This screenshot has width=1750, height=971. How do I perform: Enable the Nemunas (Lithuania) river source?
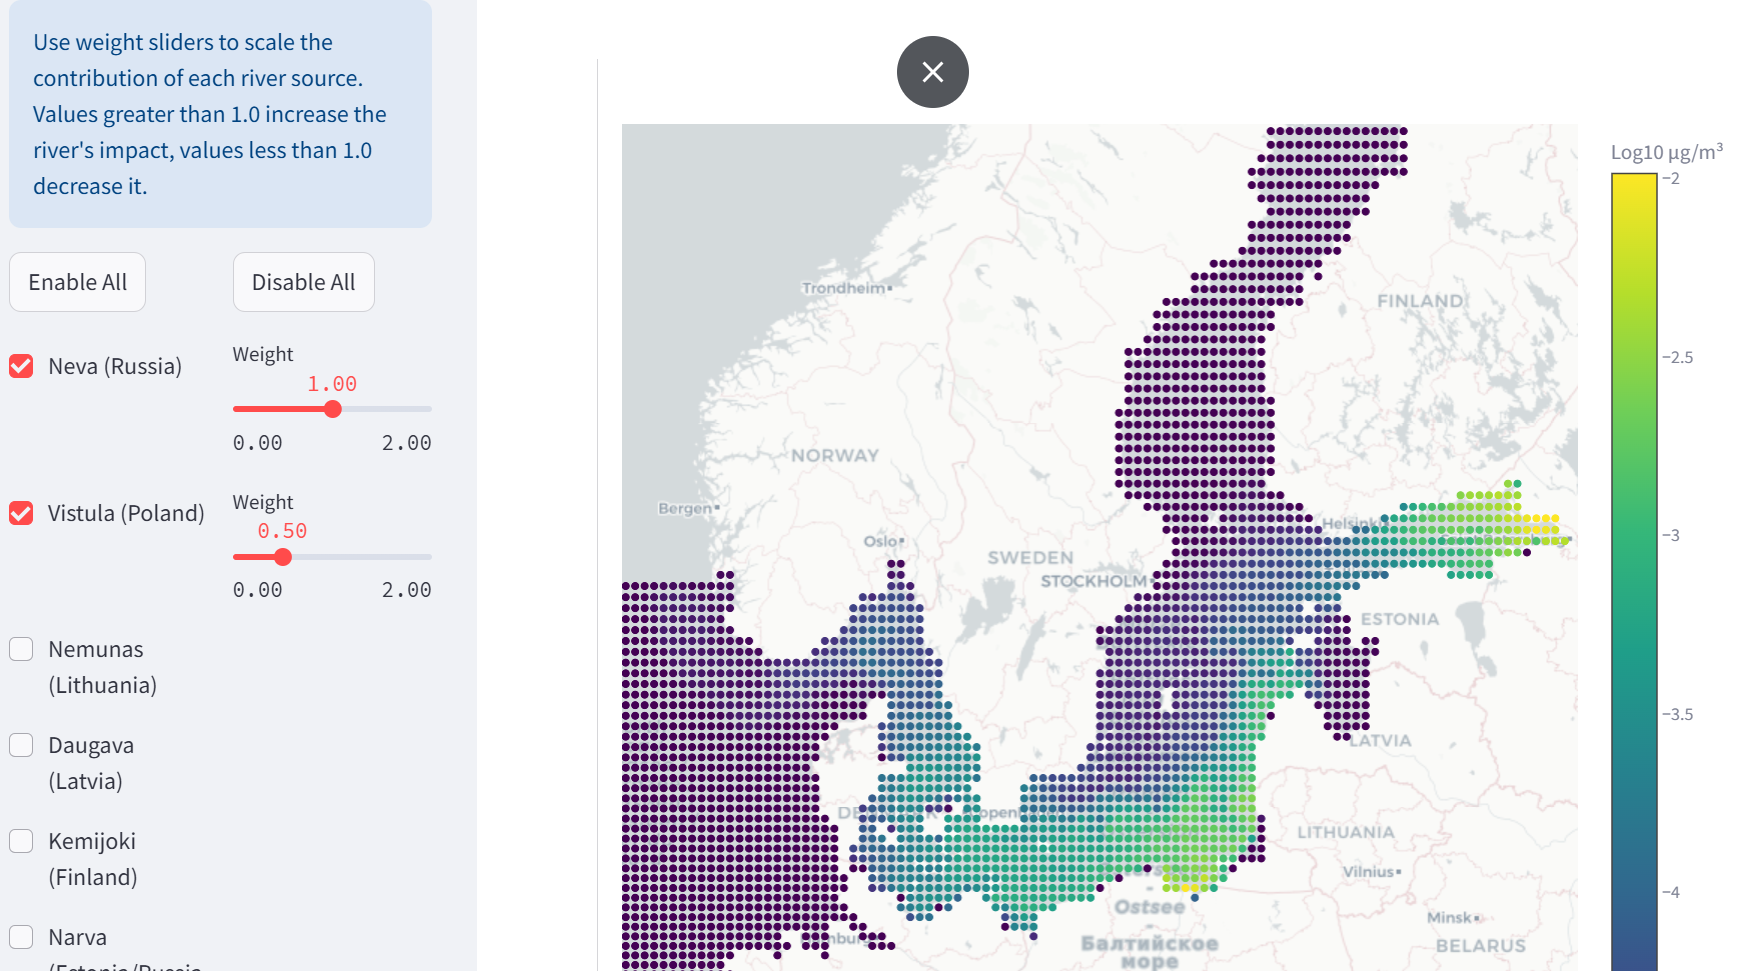[21, 649]
